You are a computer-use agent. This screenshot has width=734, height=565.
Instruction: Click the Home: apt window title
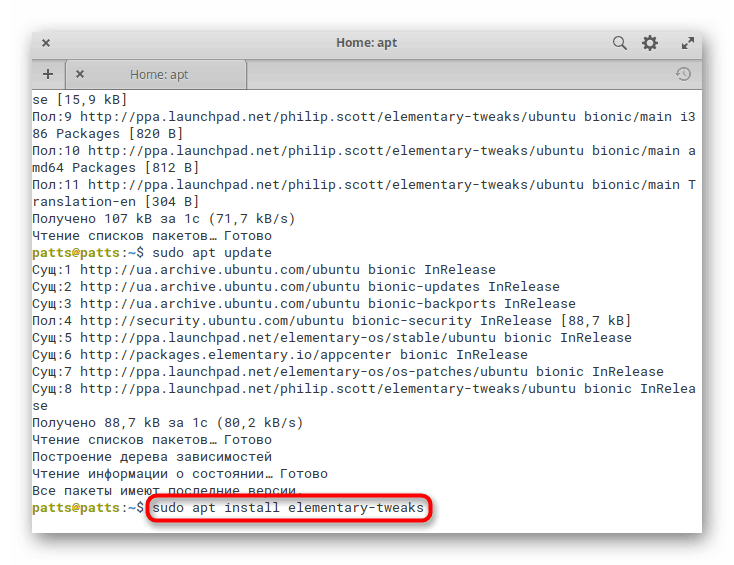(x=366, y=43)
